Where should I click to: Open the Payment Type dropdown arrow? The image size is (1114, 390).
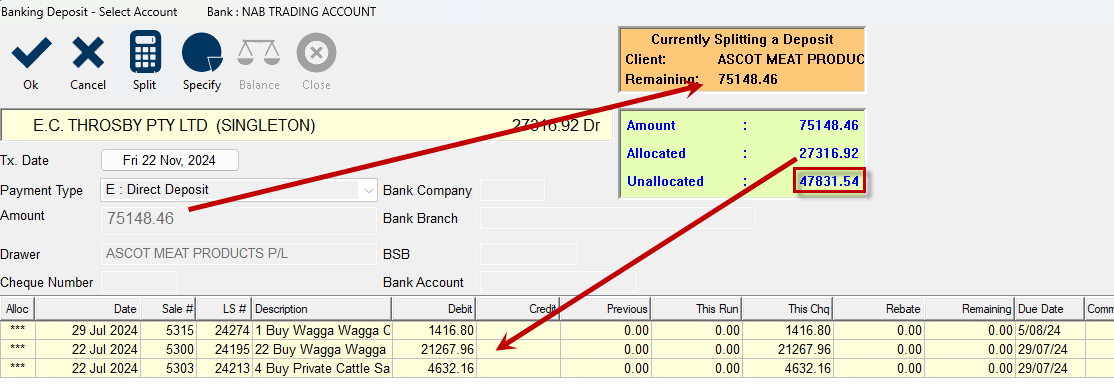coord(369,190)
